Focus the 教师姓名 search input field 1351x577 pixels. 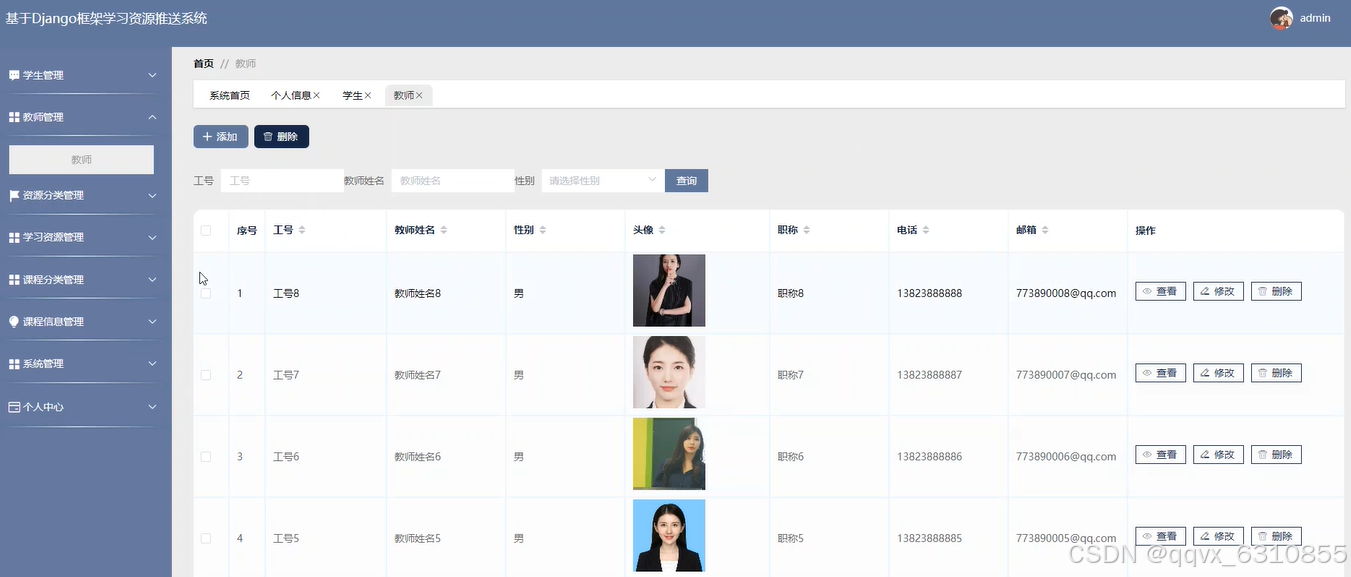pos(452,180)
